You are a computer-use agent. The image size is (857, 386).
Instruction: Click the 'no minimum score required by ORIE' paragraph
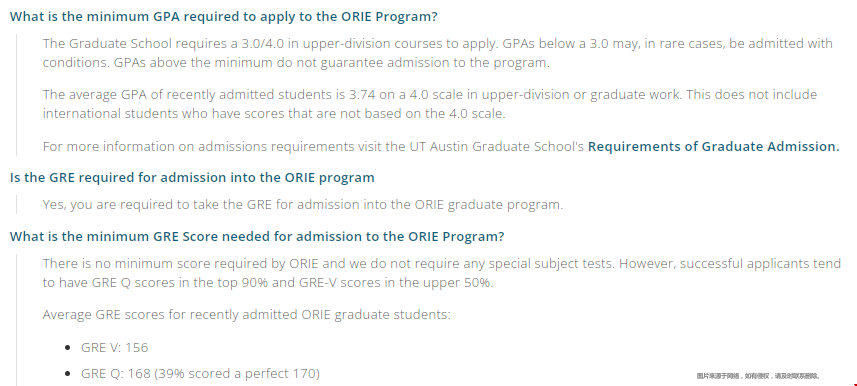[442, 273]
